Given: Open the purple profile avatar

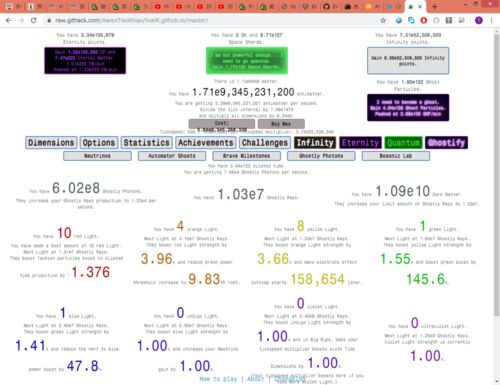Looking at the screenshot, I should 479,20.
